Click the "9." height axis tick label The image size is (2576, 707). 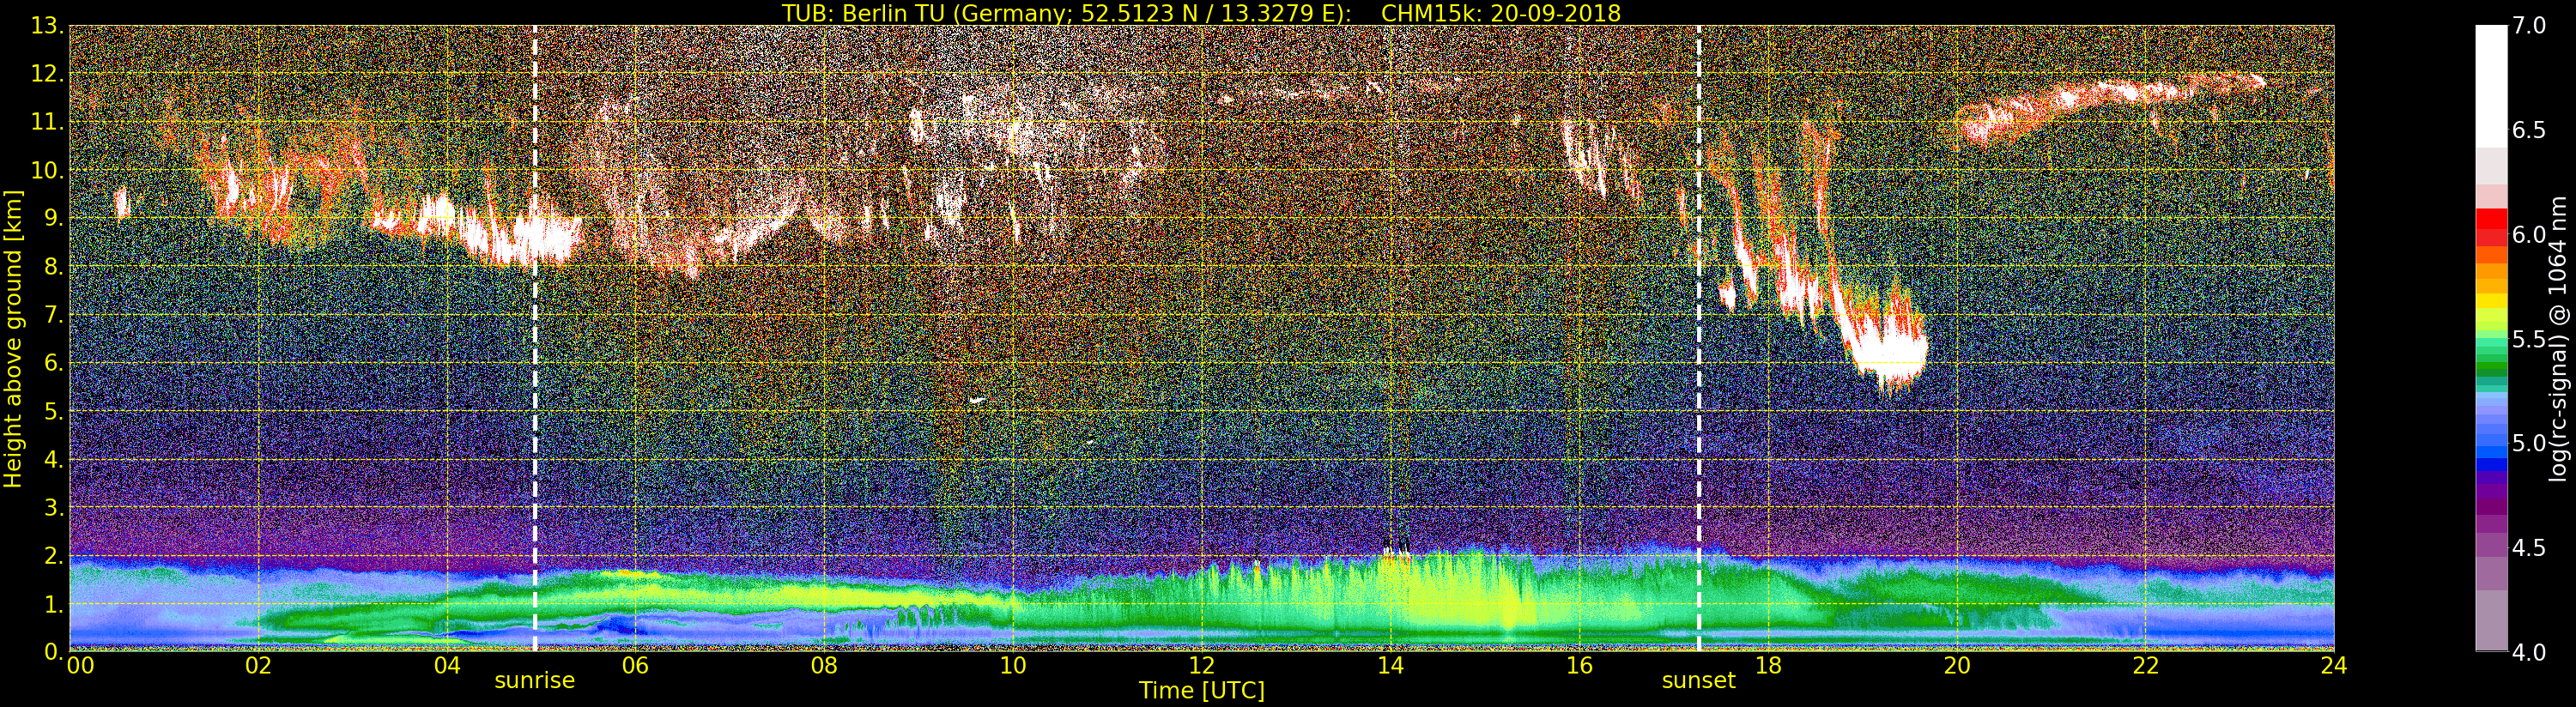point(52,218)
